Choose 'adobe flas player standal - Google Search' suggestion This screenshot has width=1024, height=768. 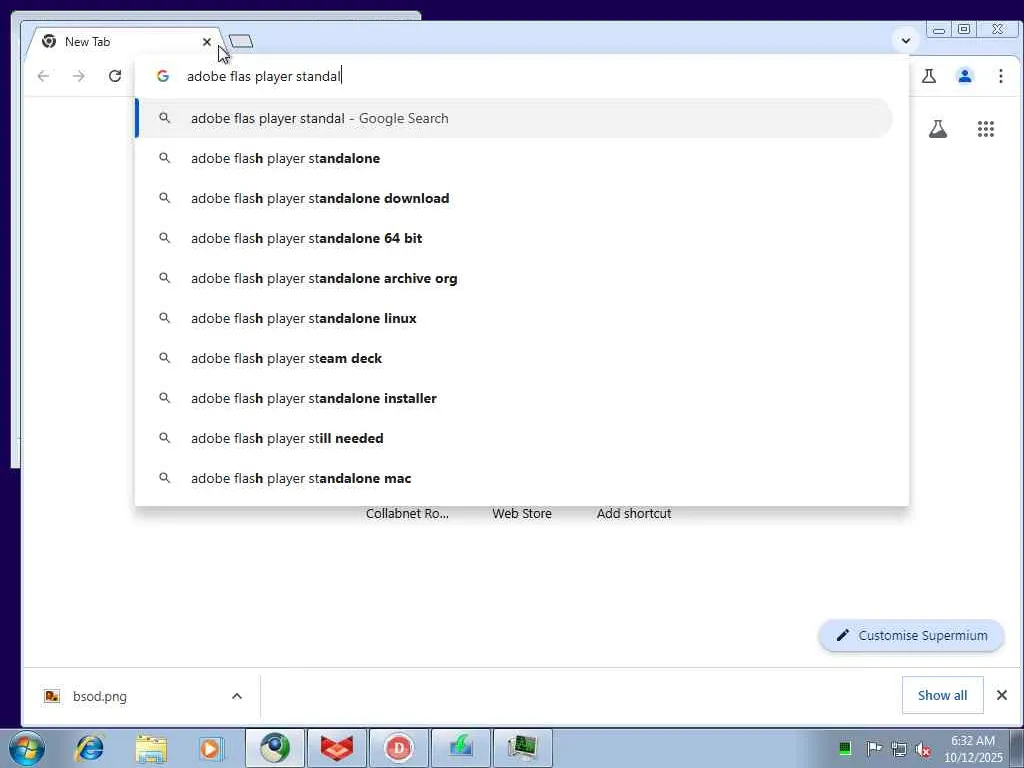pyautogui.click(x=513, y=118)
